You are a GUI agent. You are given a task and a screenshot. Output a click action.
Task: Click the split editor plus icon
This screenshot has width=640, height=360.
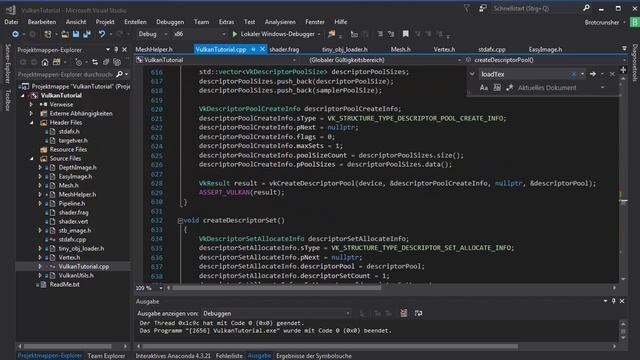tap(623, 70)
